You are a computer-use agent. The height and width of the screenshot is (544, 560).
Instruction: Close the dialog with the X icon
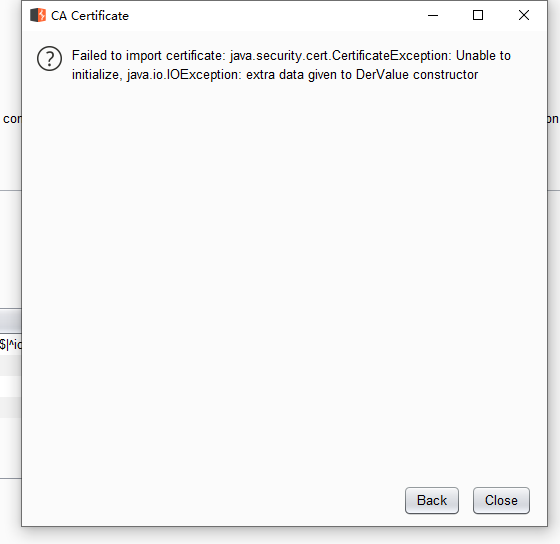(x=524, y=15)
